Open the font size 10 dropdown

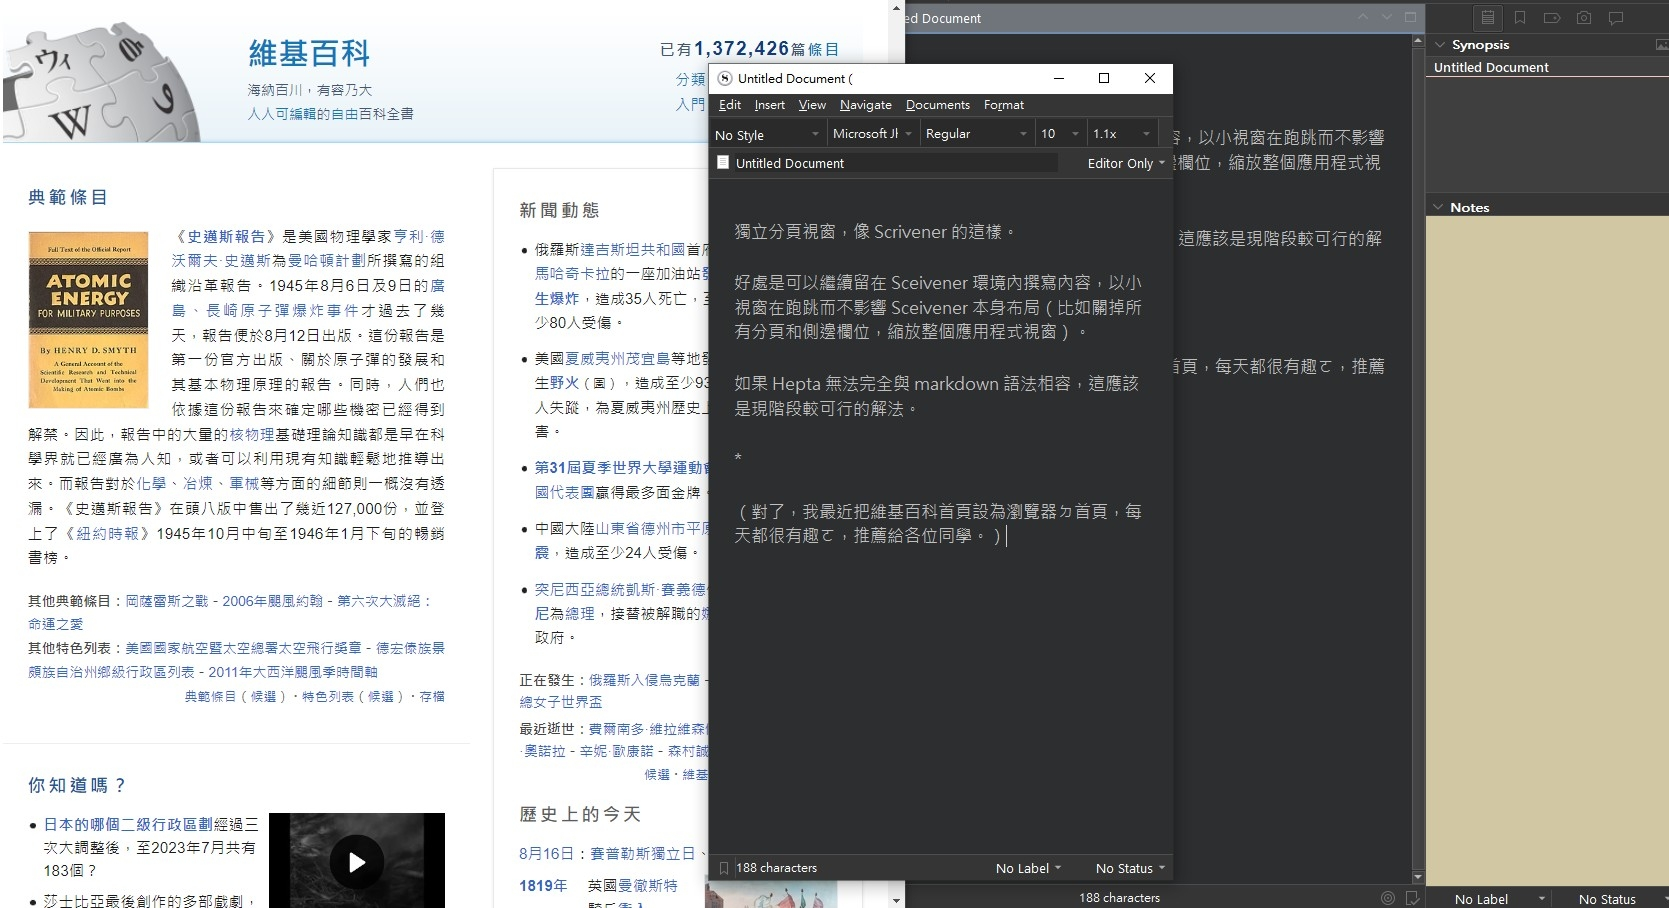click(1060, 134)
